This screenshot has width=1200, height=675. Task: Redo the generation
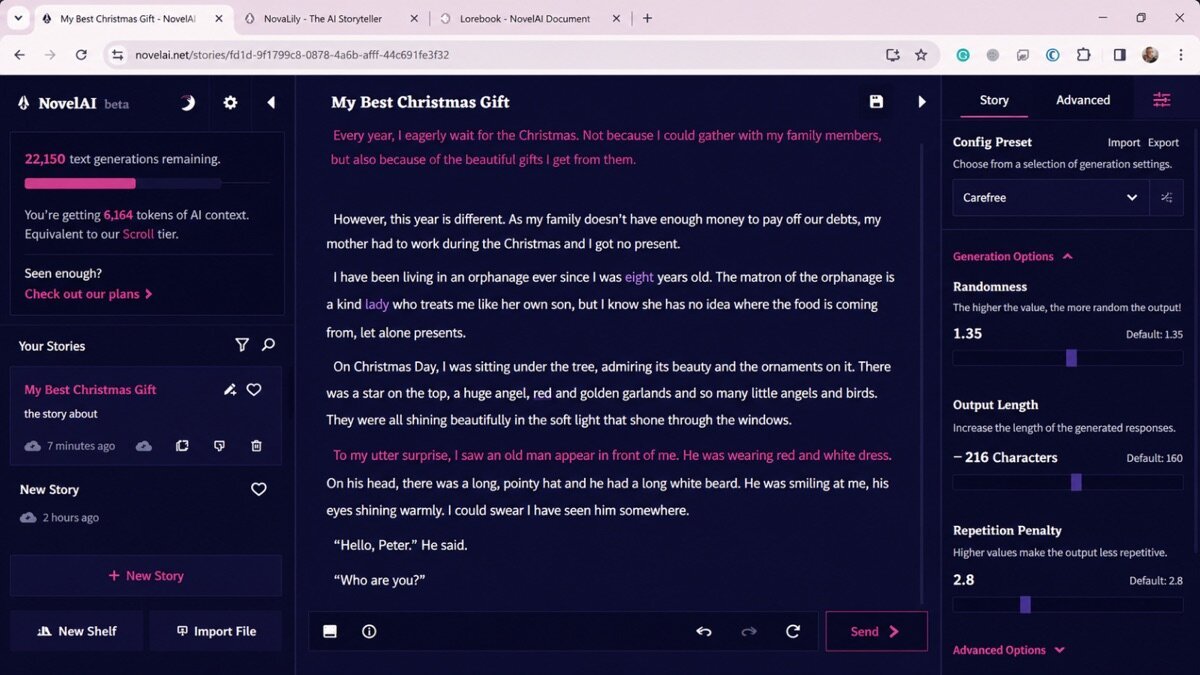tap(748, 631)
